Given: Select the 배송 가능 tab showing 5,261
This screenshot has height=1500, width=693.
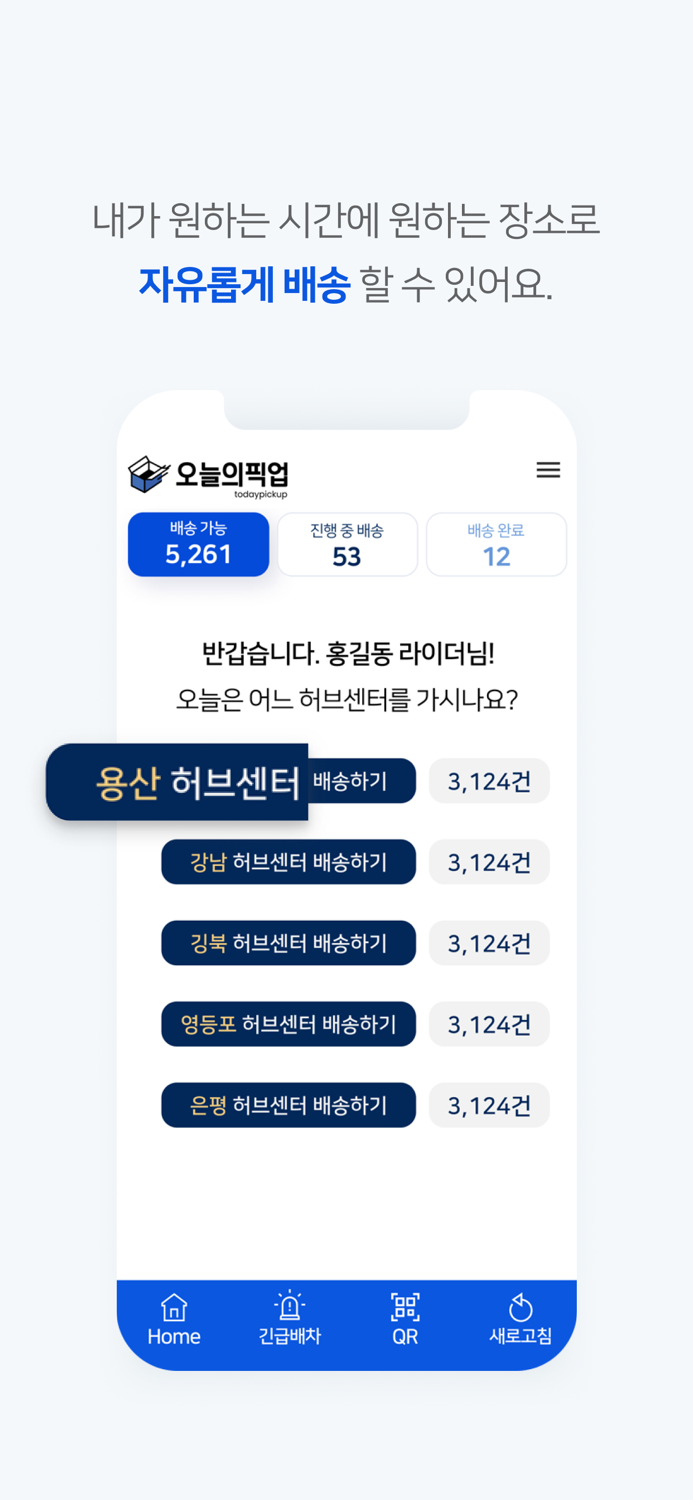Looking at the screenshot, I should pos(198,544).
